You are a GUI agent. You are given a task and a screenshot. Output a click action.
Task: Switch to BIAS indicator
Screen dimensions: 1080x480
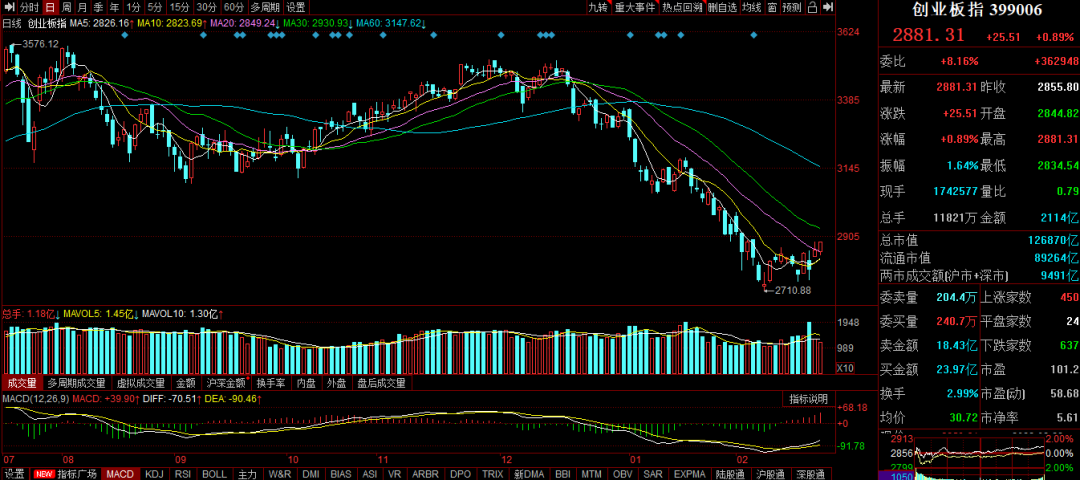point(341,474)
